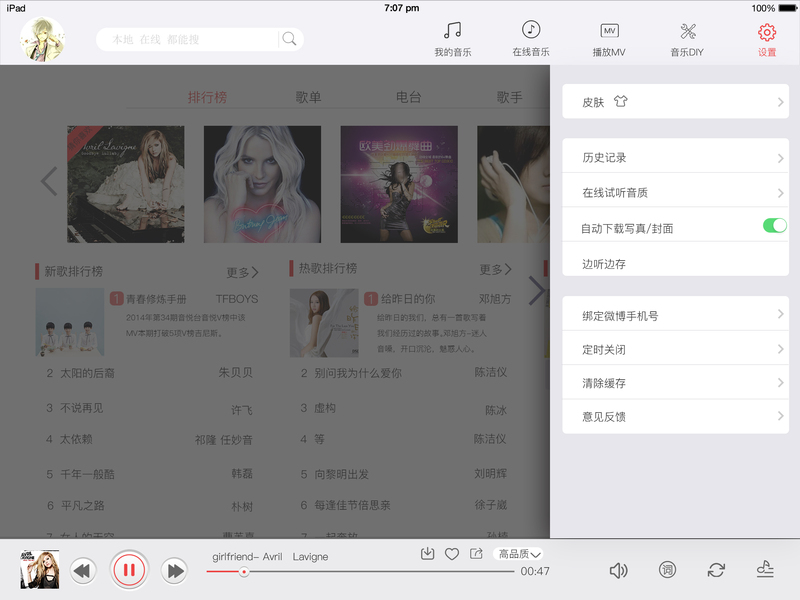Click artist name 朱贝贝
Viewport: 800px width, 600px height.
tap(235, 373)
